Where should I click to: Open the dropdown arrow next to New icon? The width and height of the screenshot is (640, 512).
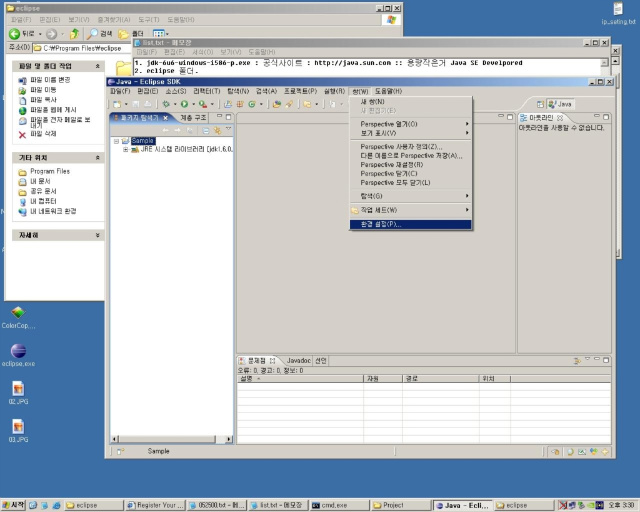click(126, 105)
